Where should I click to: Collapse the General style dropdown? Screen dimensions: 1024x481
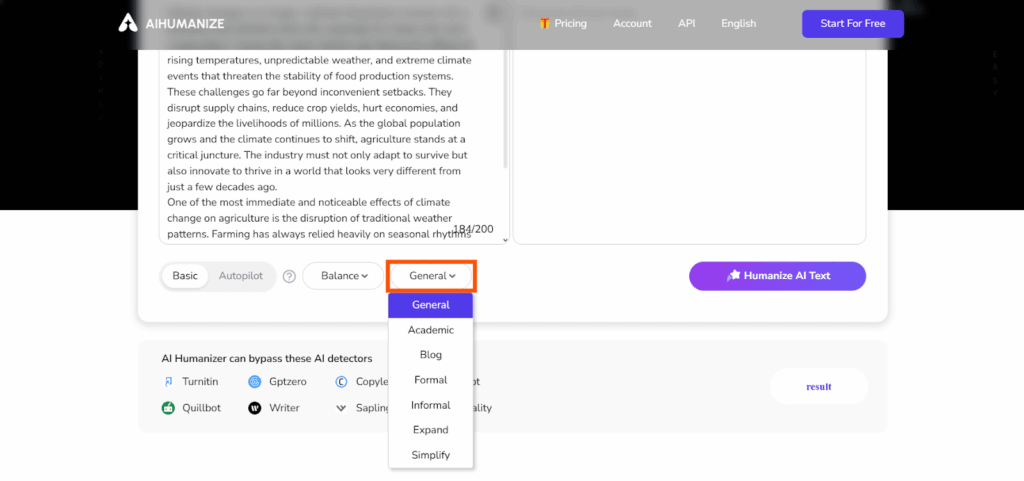click(x=432, y=276)
